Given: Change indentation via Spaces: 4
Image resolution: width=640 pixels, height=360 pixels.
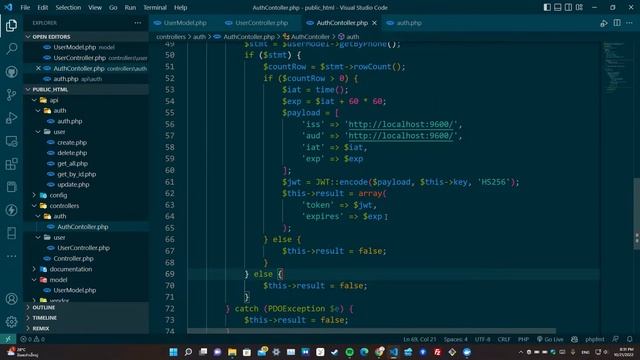Looking at the screenshot, I should (x=456, y=339).
